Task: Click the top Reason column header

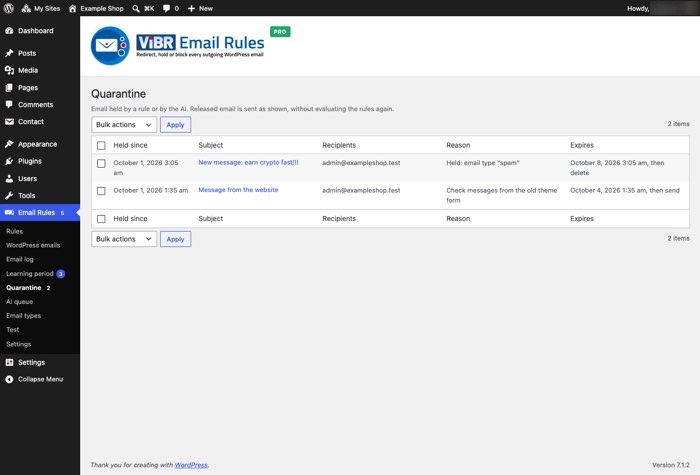Action: 458,145
